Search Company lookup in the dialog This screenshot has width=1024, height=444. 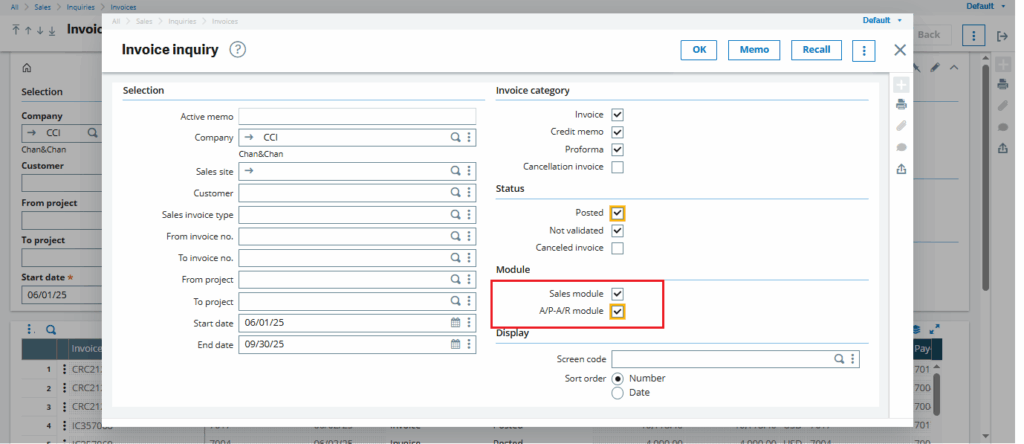point(455,138)
